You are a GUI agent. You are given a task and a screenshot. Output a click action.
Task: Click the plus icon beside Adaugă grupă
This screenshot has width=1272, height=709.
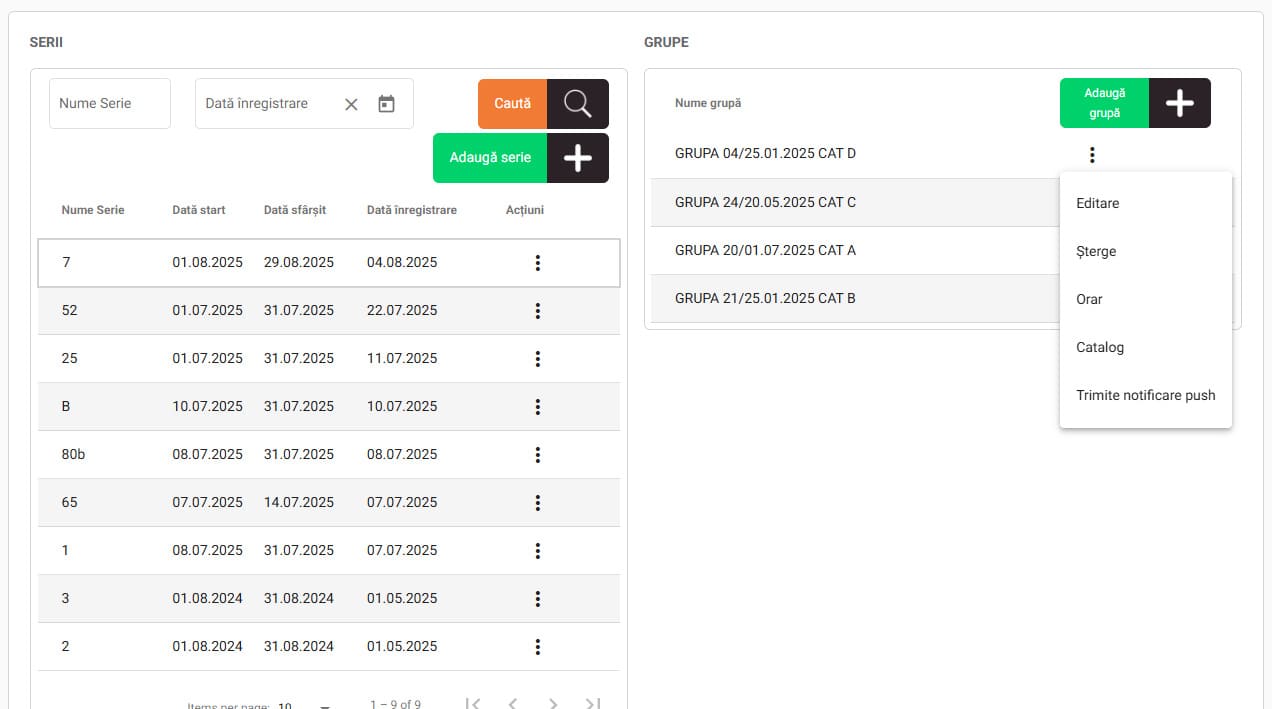tap(1180, 103)
